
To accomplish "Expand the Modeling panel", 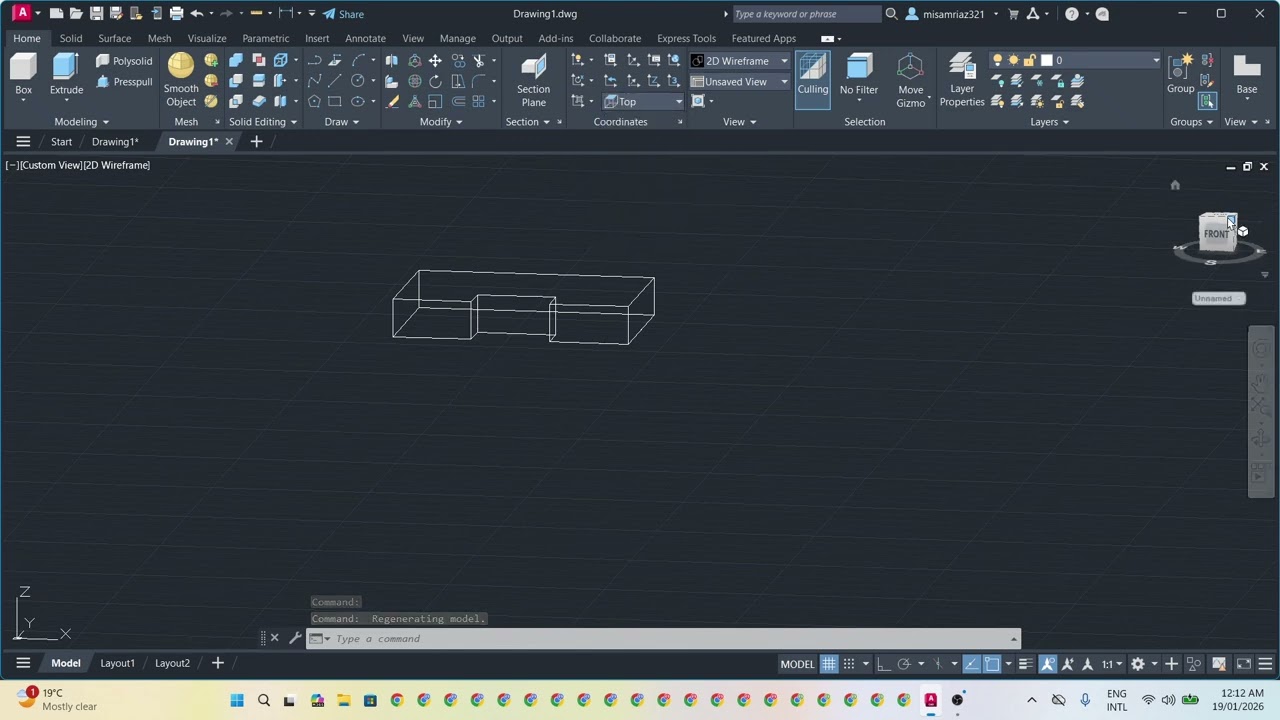I will 81,122.
